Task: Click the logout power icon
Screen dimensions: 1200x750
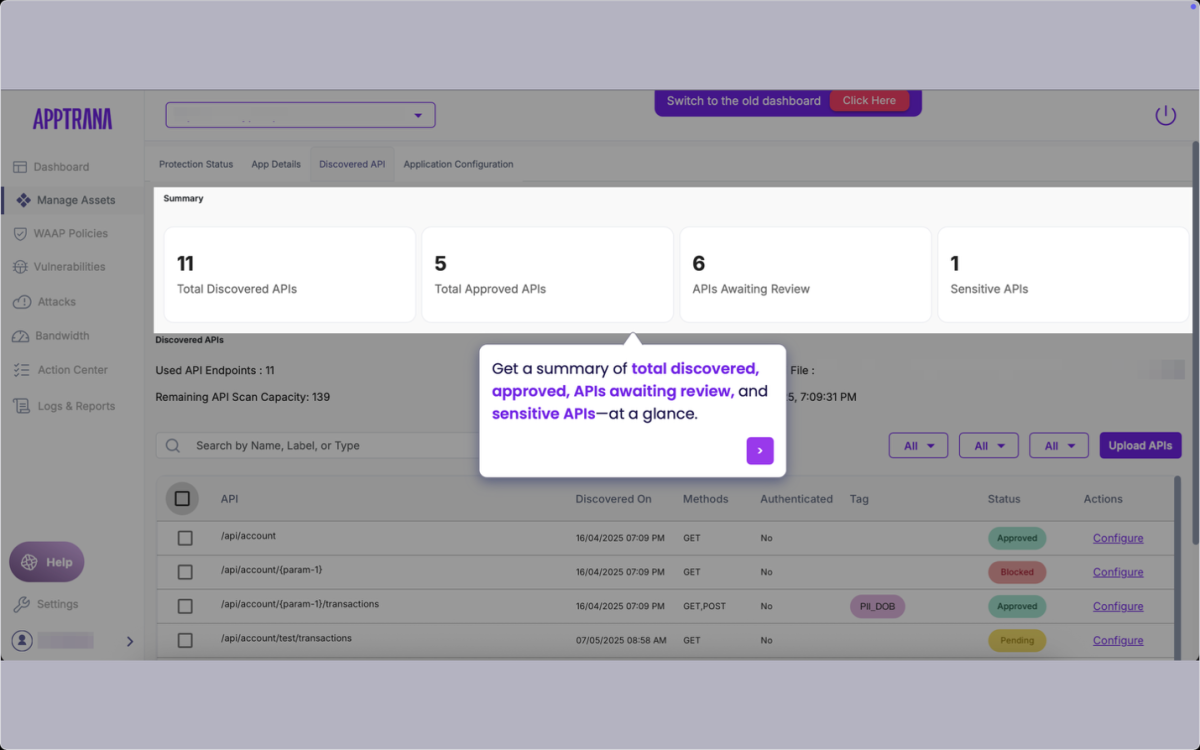Action: click(1165, 115)
